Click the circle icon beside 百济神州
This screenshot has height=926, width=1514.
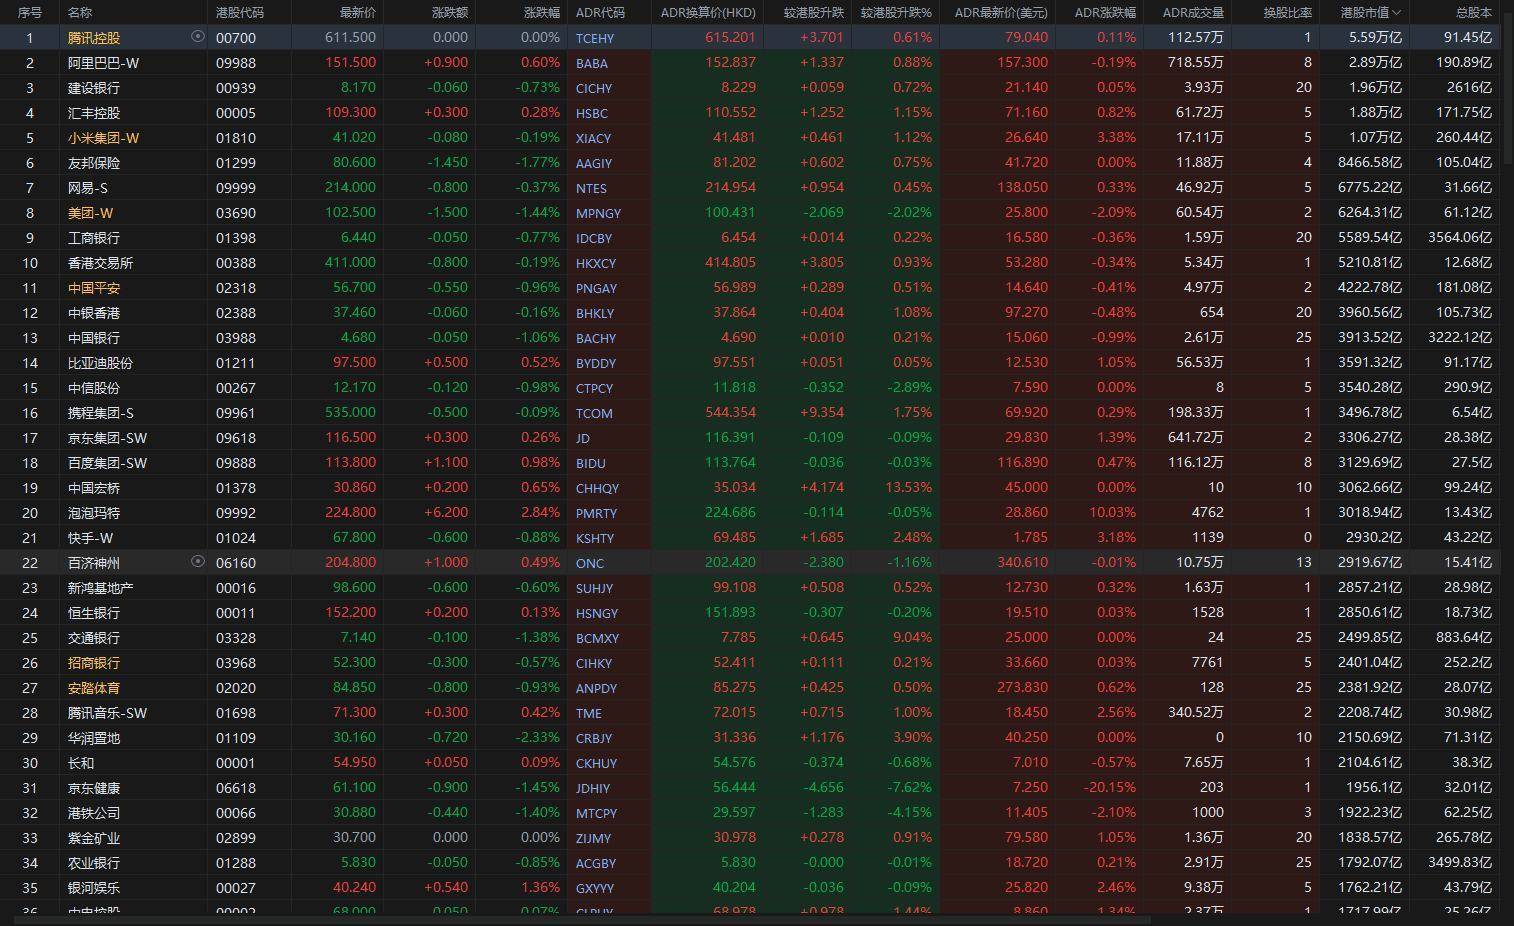tap(197, 561)
